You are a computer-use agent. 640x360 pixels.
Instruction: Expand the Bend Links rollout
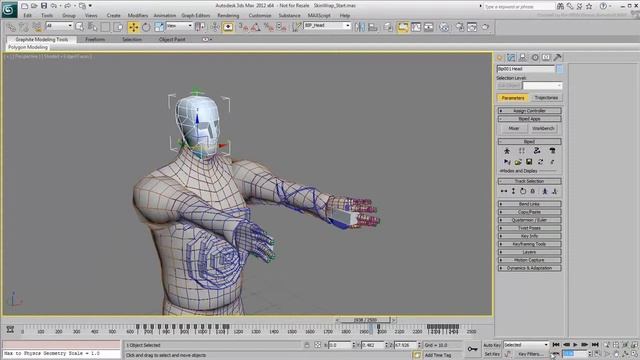click(529, 204)
